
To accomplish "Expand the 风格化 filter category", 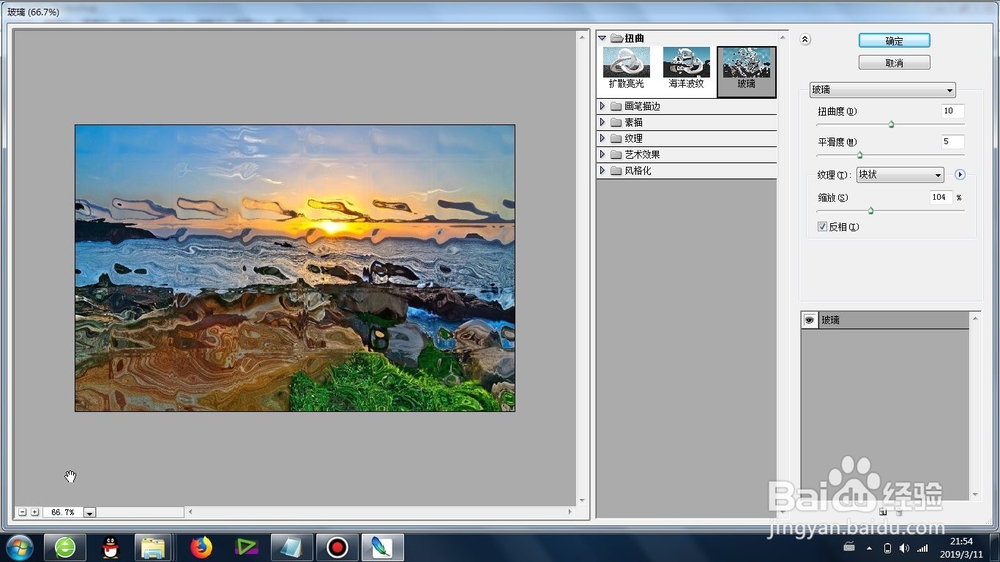I will [x=602, y=170].
